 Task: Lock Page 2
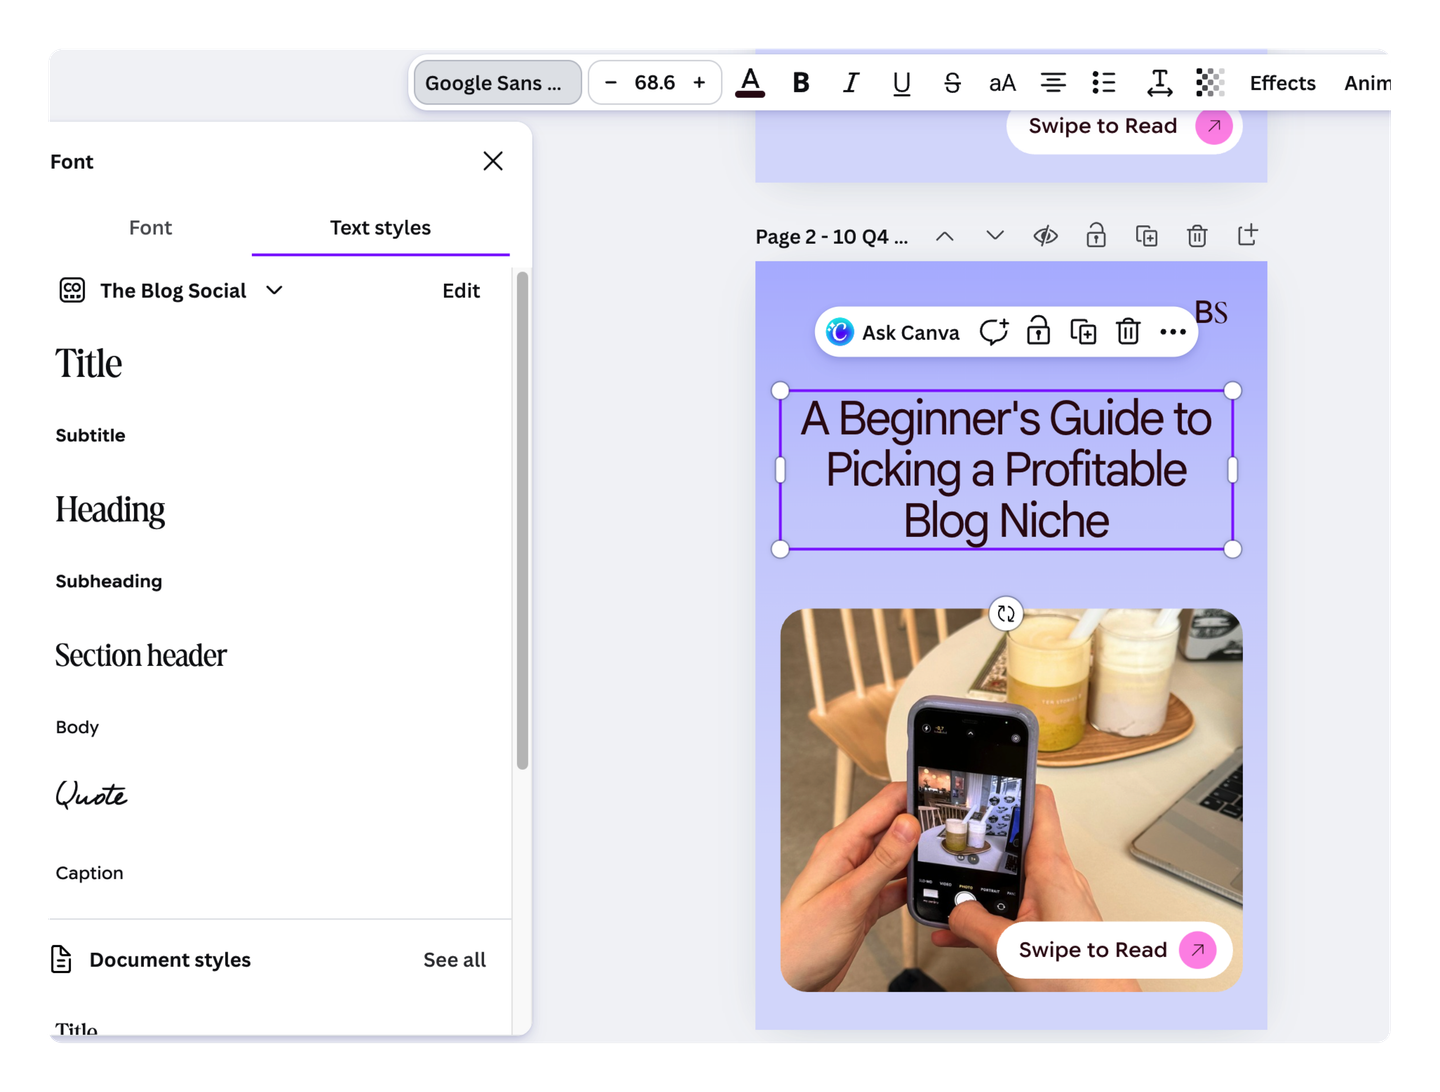[1096, 236]
